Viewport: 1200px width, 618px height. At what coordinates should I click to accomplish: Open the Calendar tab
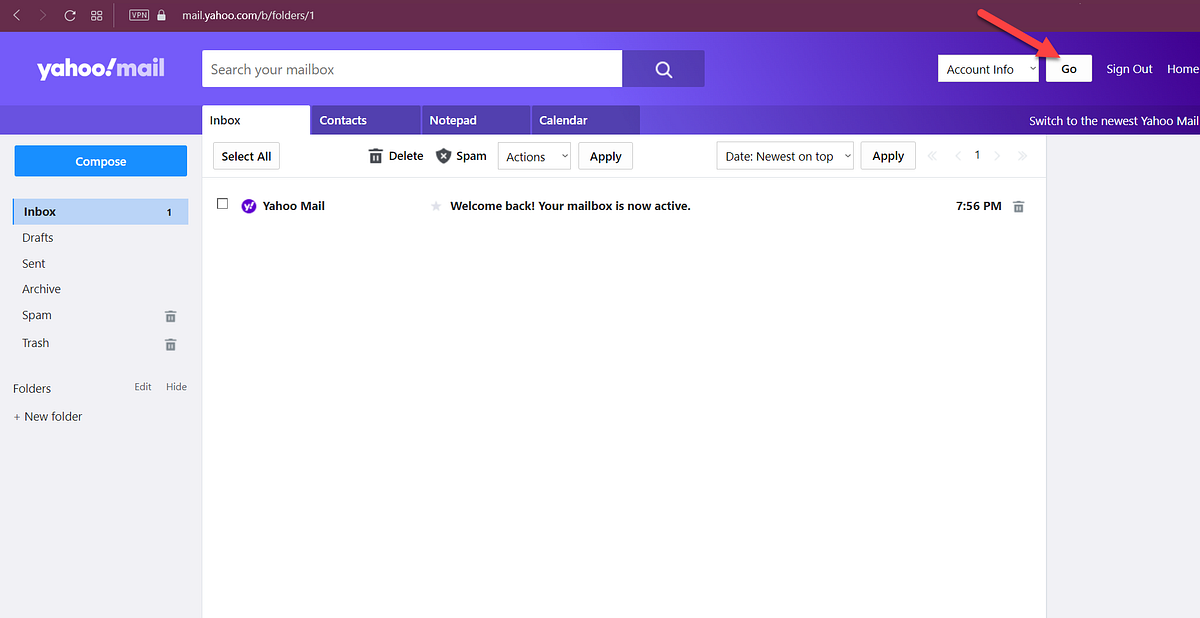(x=585, y=120)
